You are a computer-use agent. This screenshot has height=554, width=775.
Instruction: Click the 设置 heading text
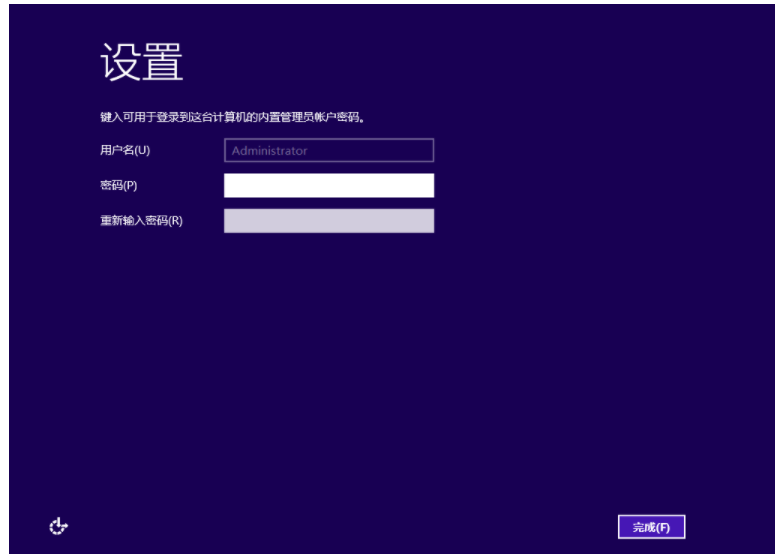point(142,62)
